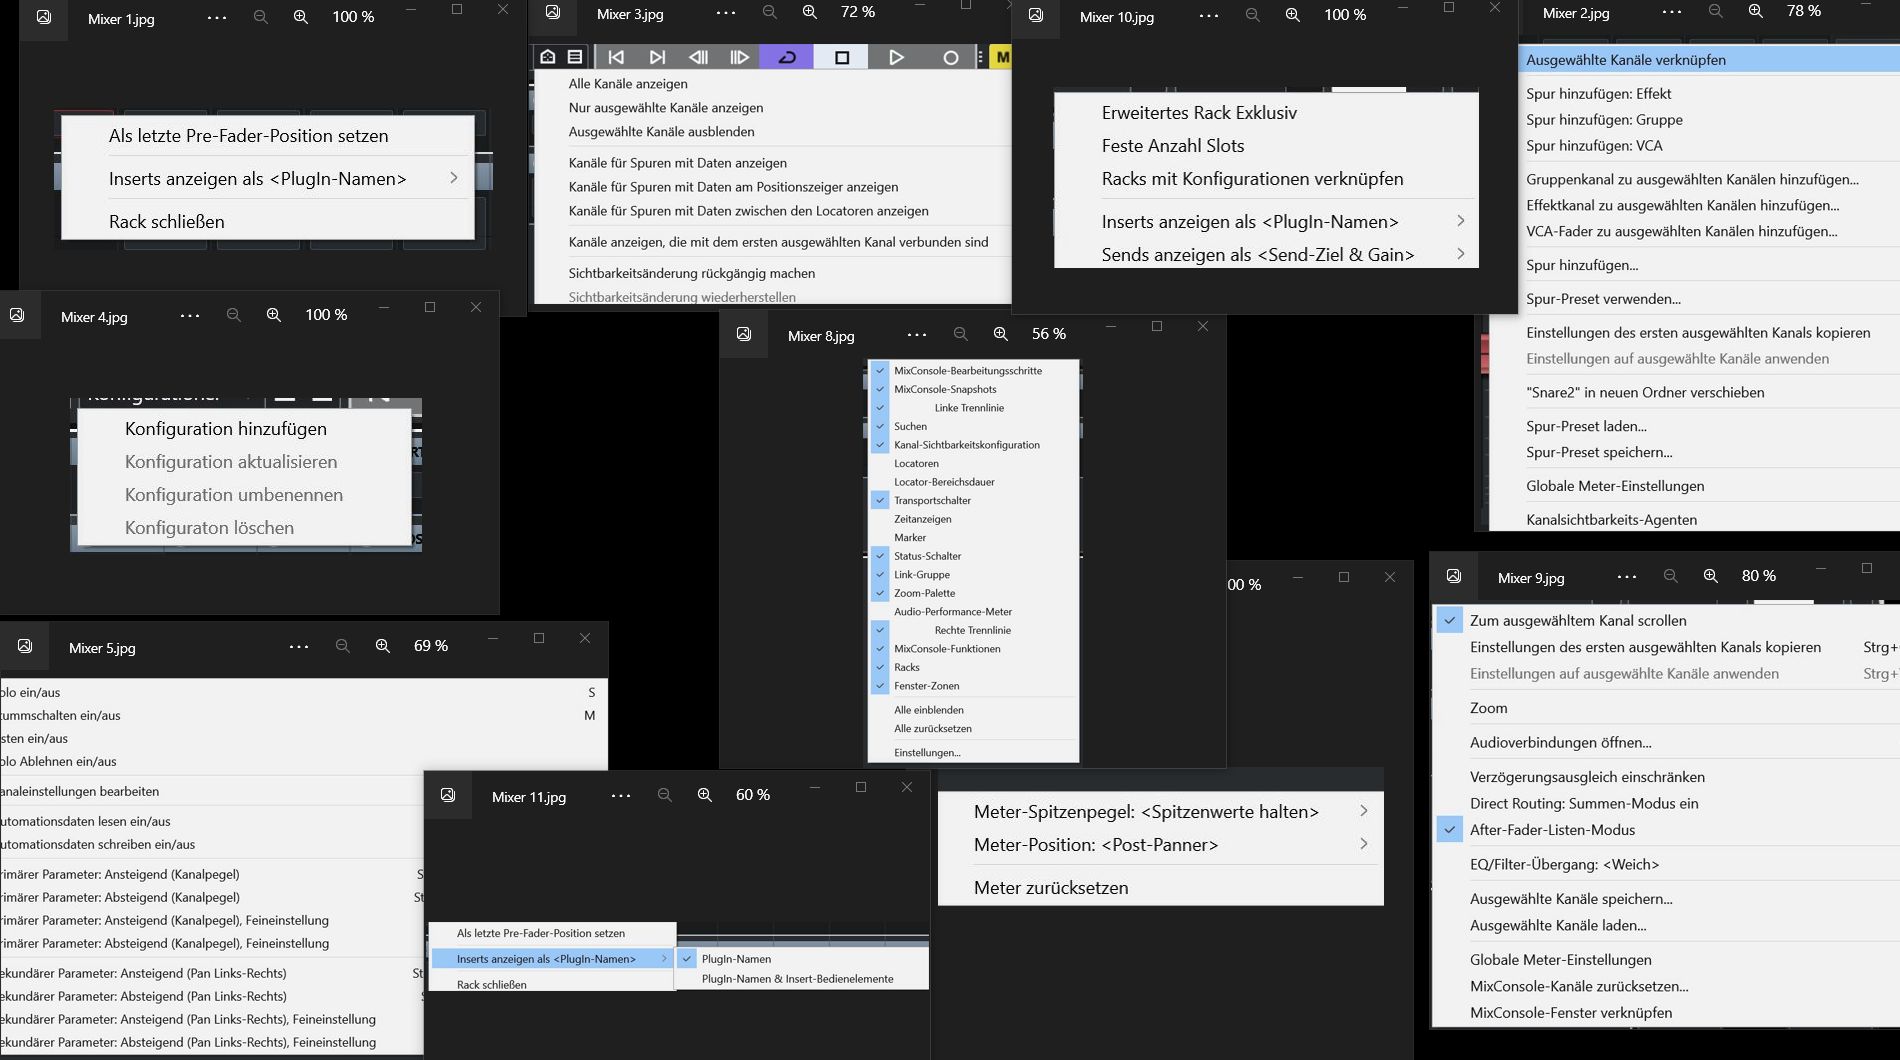Image resolution: width=1900 pixels, height=1060 pixels.
Task: Select PlugIn-Namen & Insert-Bedienelemente option
Action: pos(797,979)
